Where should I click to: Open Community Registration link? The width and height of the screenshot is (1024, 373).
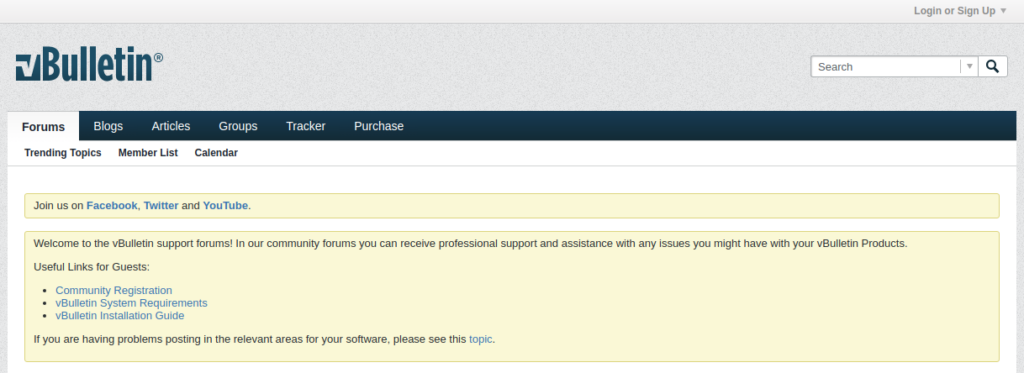(x=114, y=290)
